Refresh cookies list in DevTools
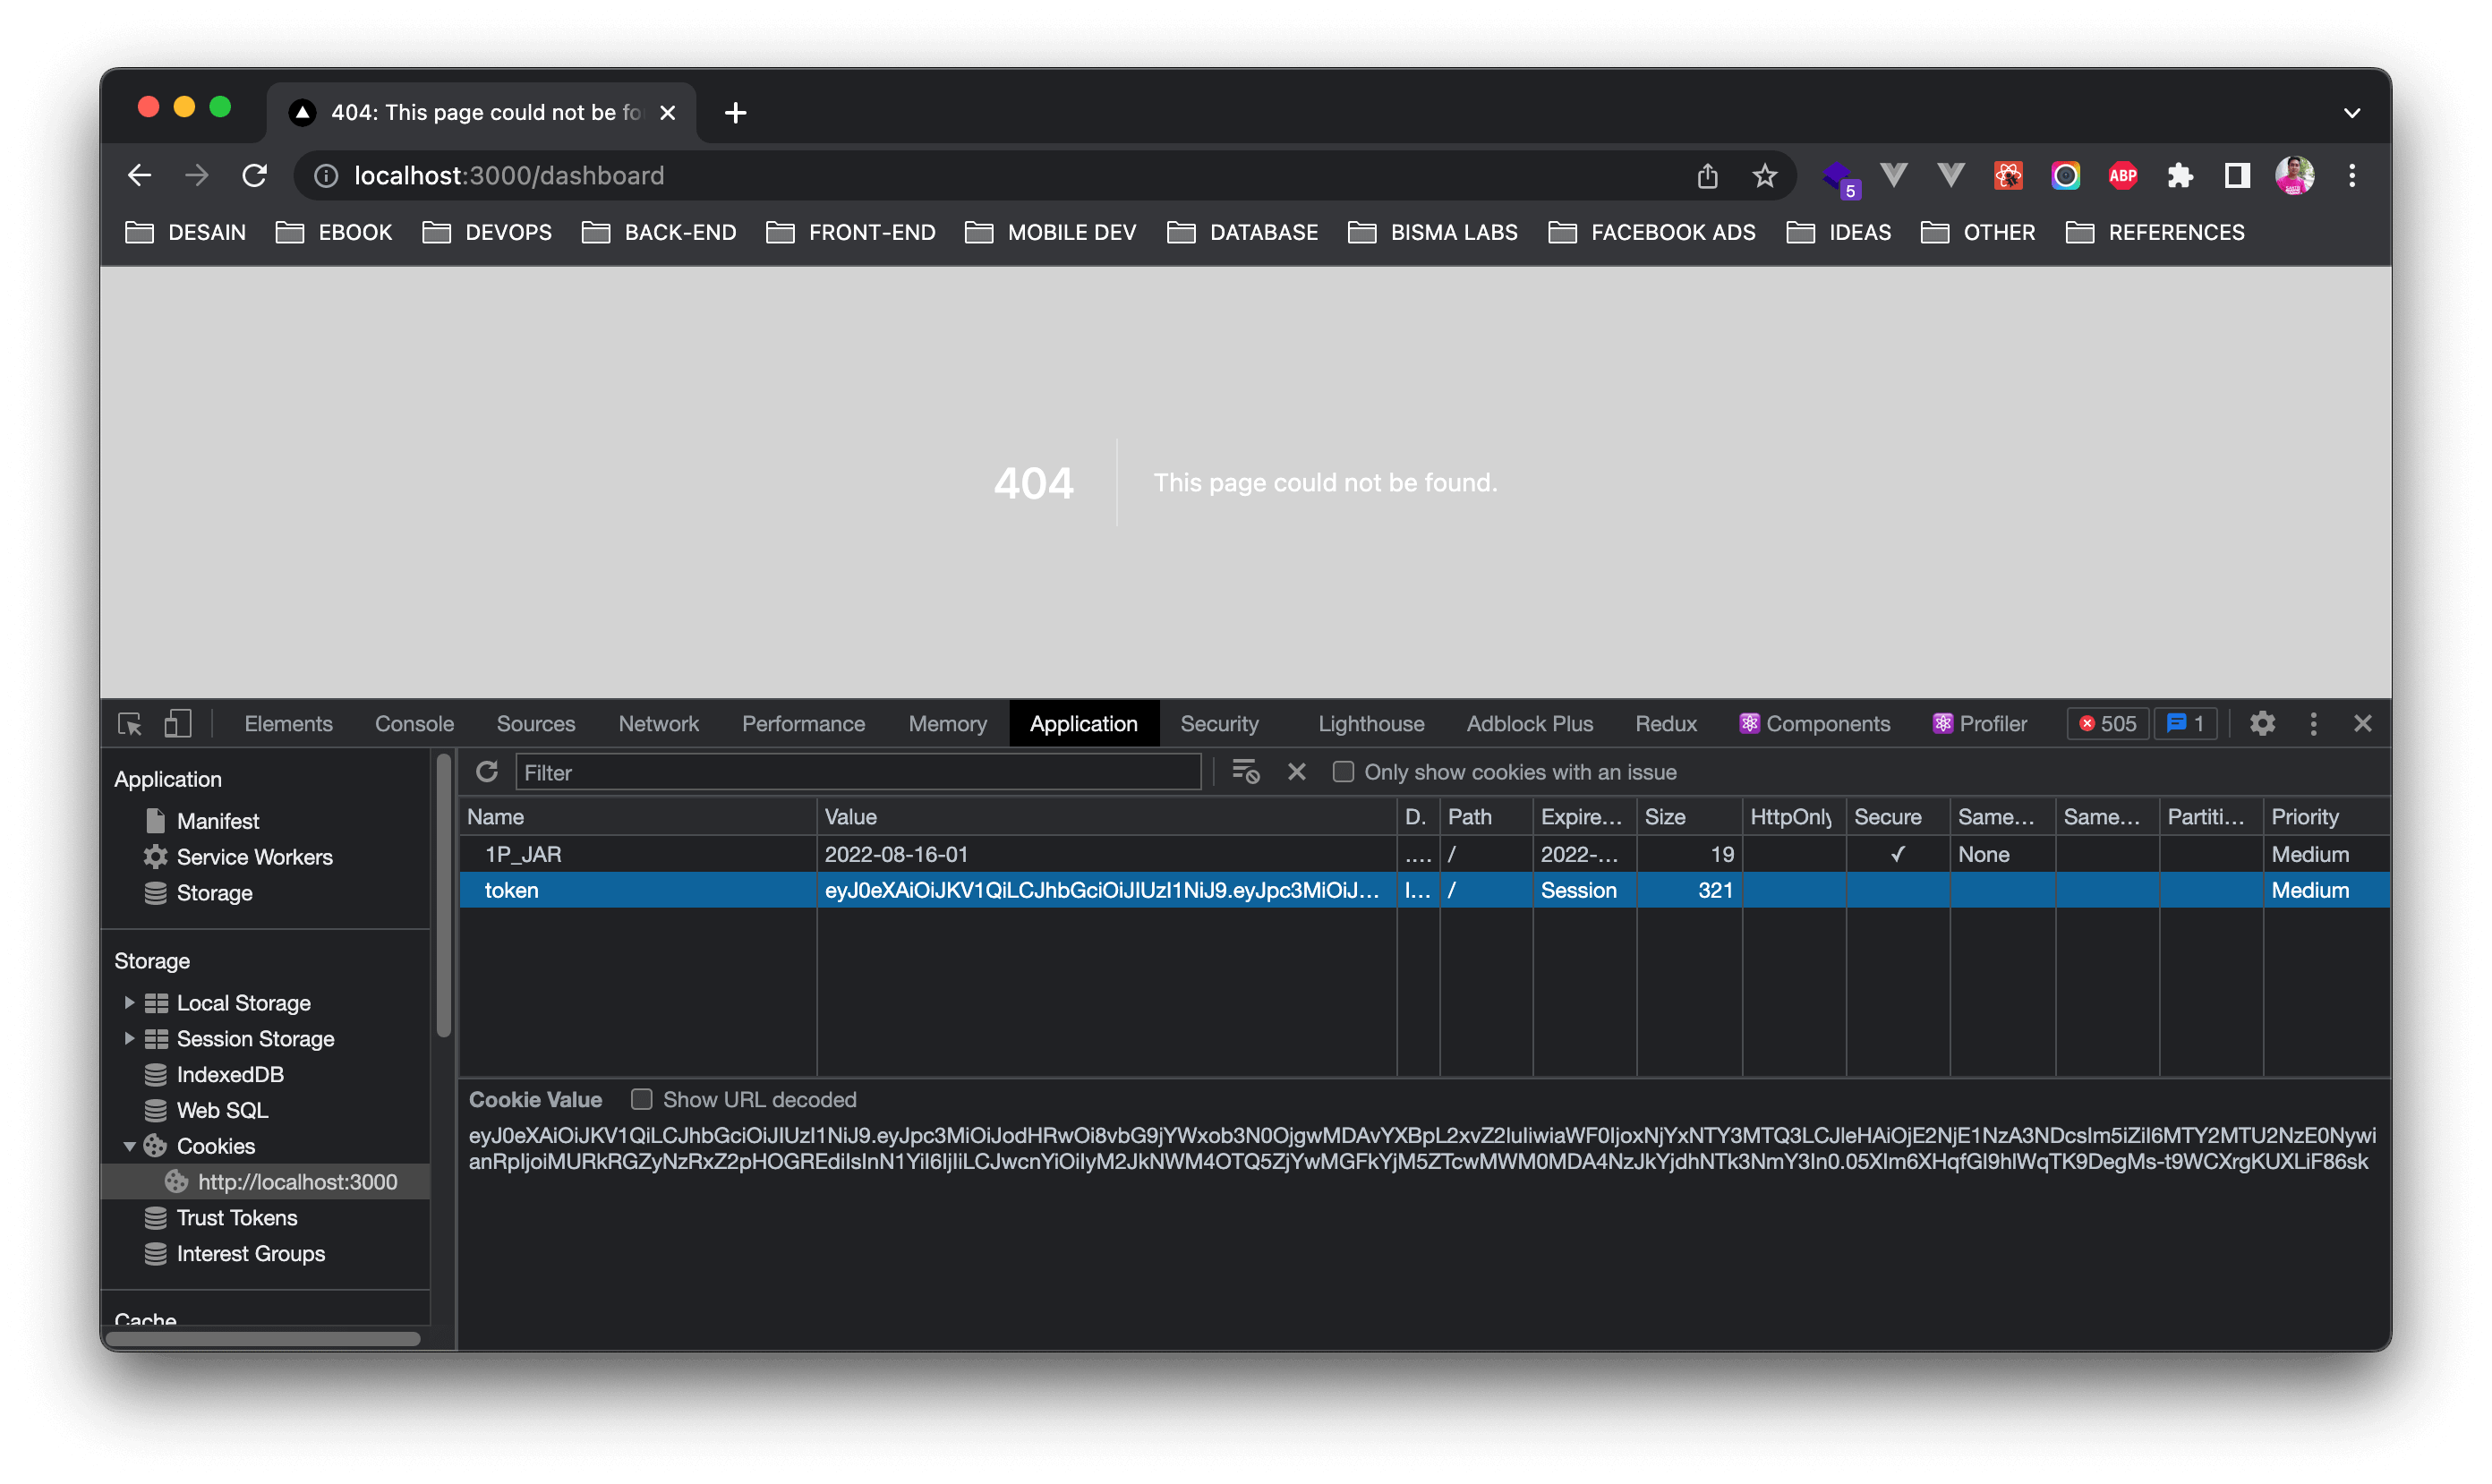Viewport: 2492px width, 1484px height. click(x=487, y=772)
